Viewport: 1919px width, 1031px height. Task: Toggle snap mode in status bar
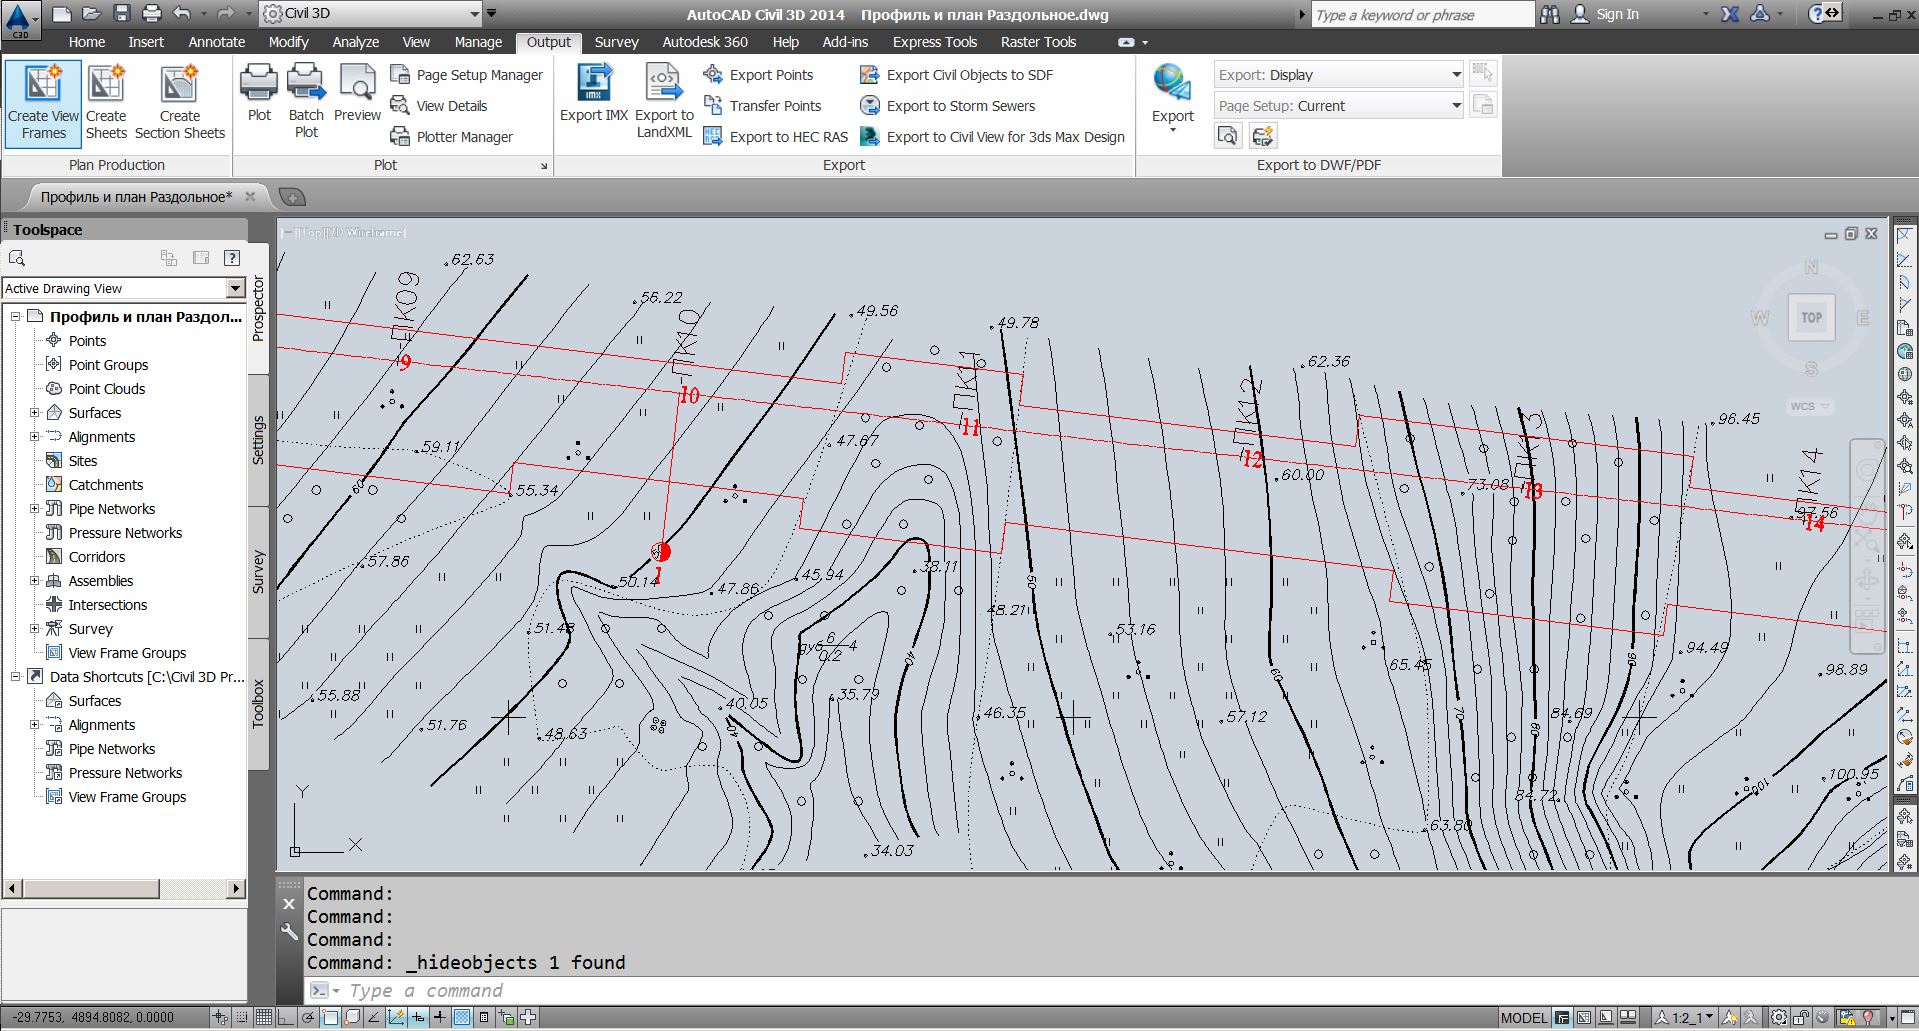click(x=242, y=1018)
